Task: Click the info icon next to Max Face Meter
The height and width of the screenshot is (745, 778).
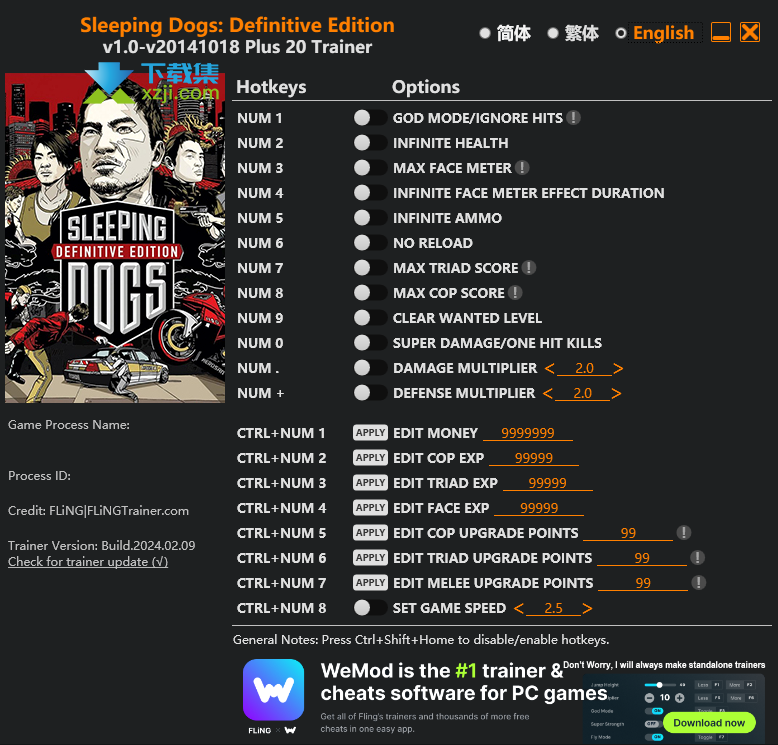Action: pyautogui.click(x=521, y=168)
